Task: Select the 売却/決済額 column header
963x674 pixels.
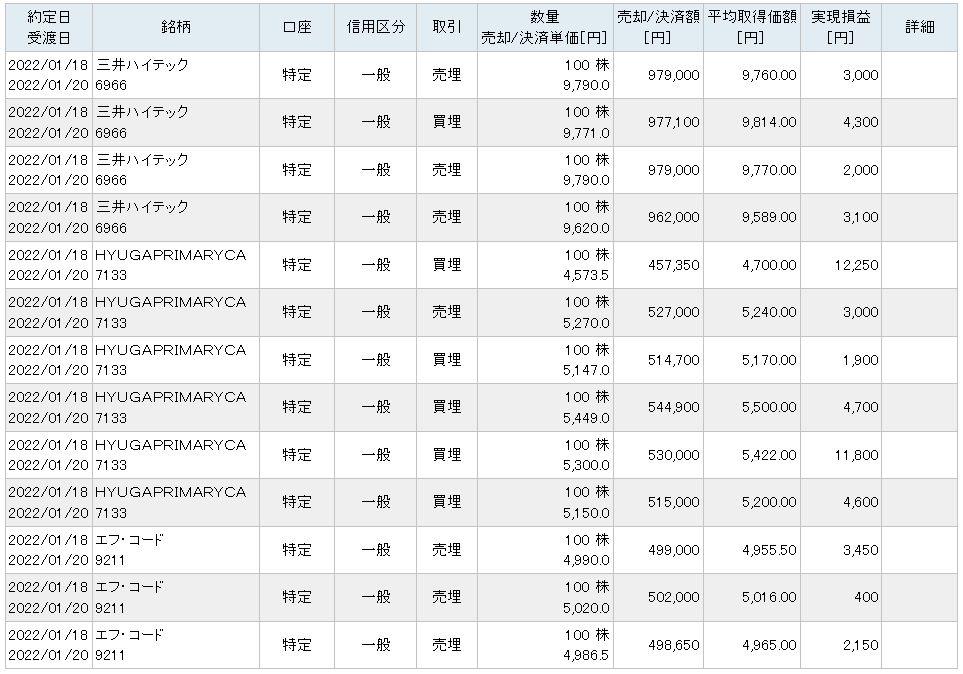Action: 658,27
